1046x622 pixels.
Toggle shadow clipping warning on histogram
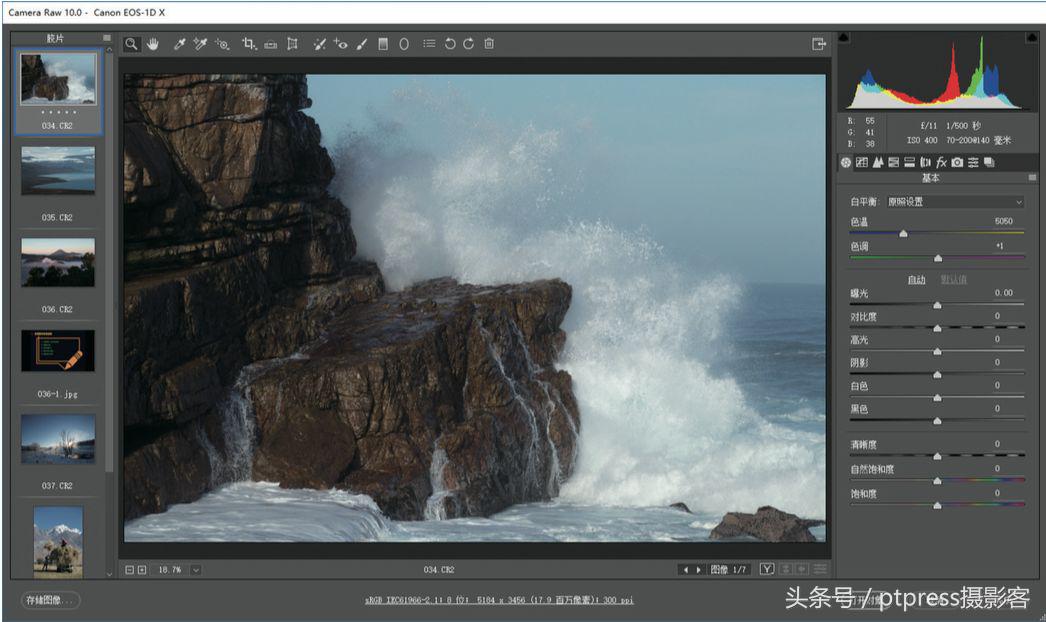(x=844, y=38)
